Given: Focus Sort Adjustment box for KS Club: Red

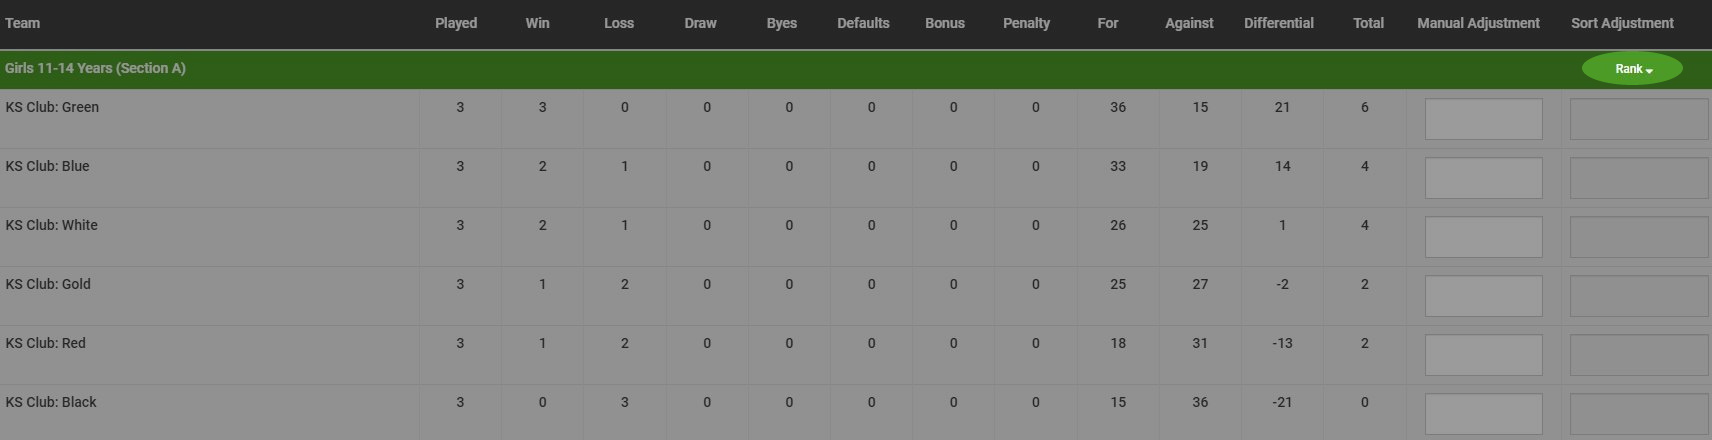Looking at the screenshot, I should click(x=1640, y=355).
